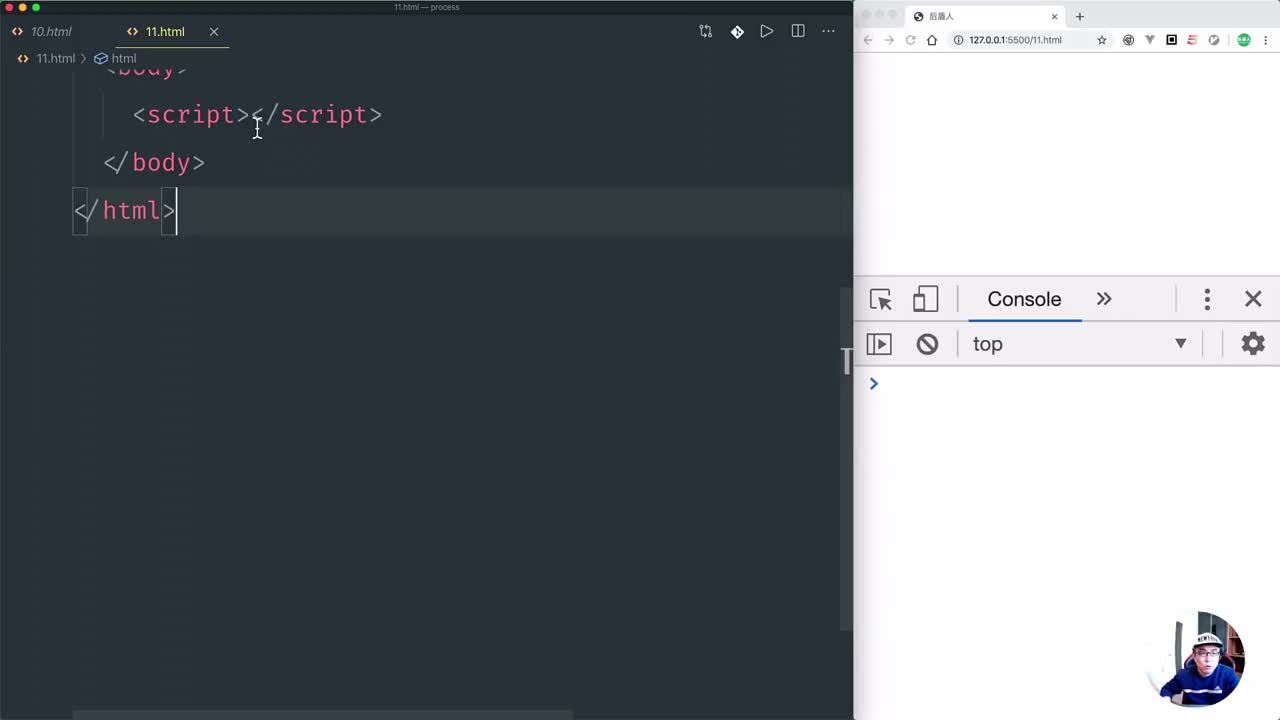The width and height of the screenshot is (1280, 720).
Task: View site information icon in address bar
Action: click(x=958, y=40)
